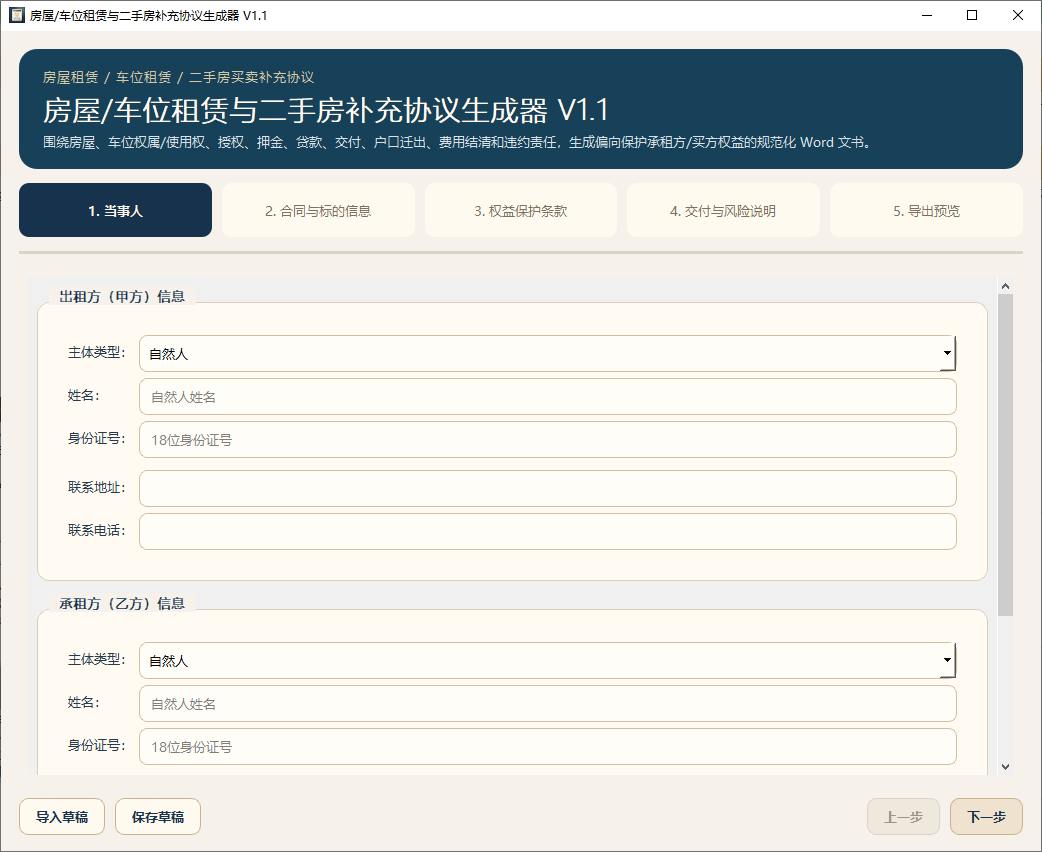1042x852 pixels.
Task: Minimize the application window
Action: [927, 15]
